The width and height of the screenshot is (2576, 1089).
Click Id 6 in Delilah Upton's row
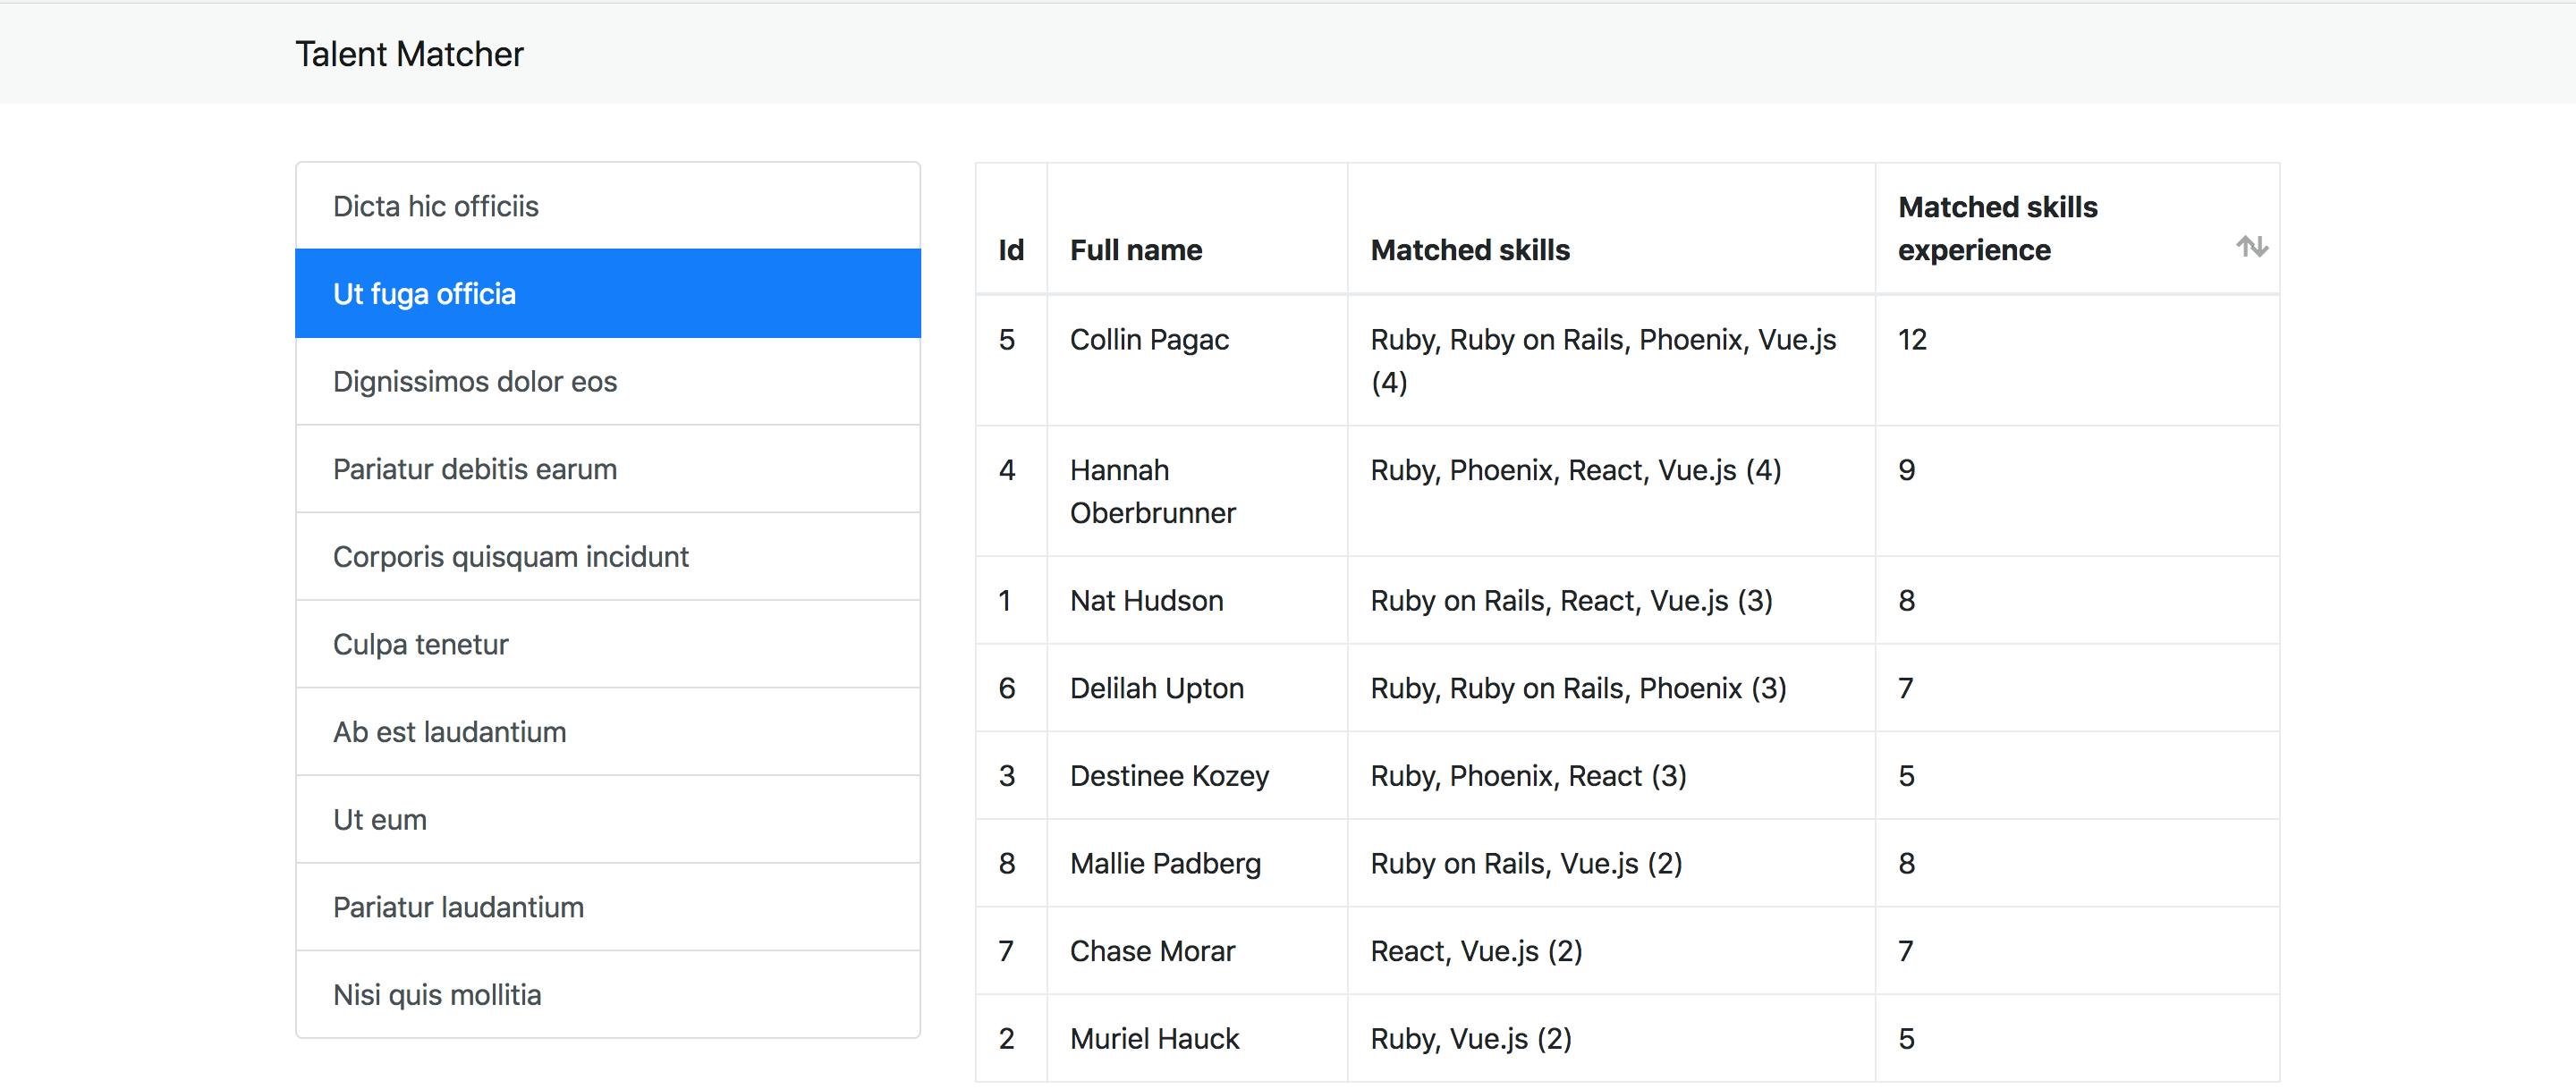pyautogui.click(x=1007, y=688)
